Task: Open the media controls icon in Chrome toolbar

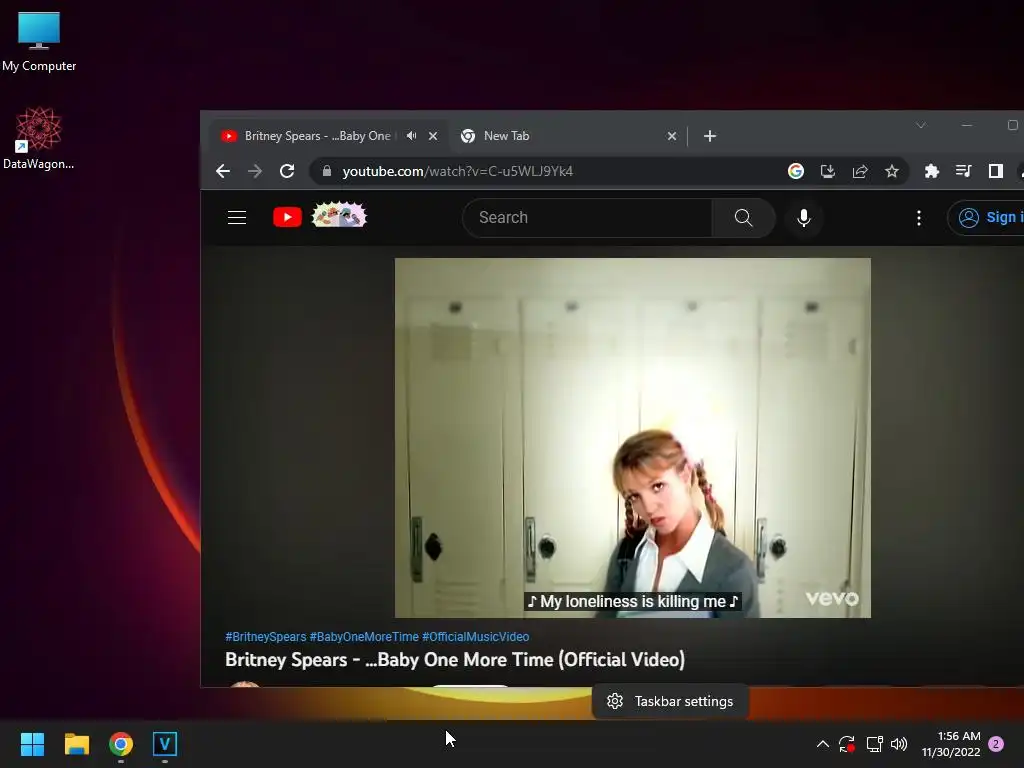Action: (x=963, y=171)
